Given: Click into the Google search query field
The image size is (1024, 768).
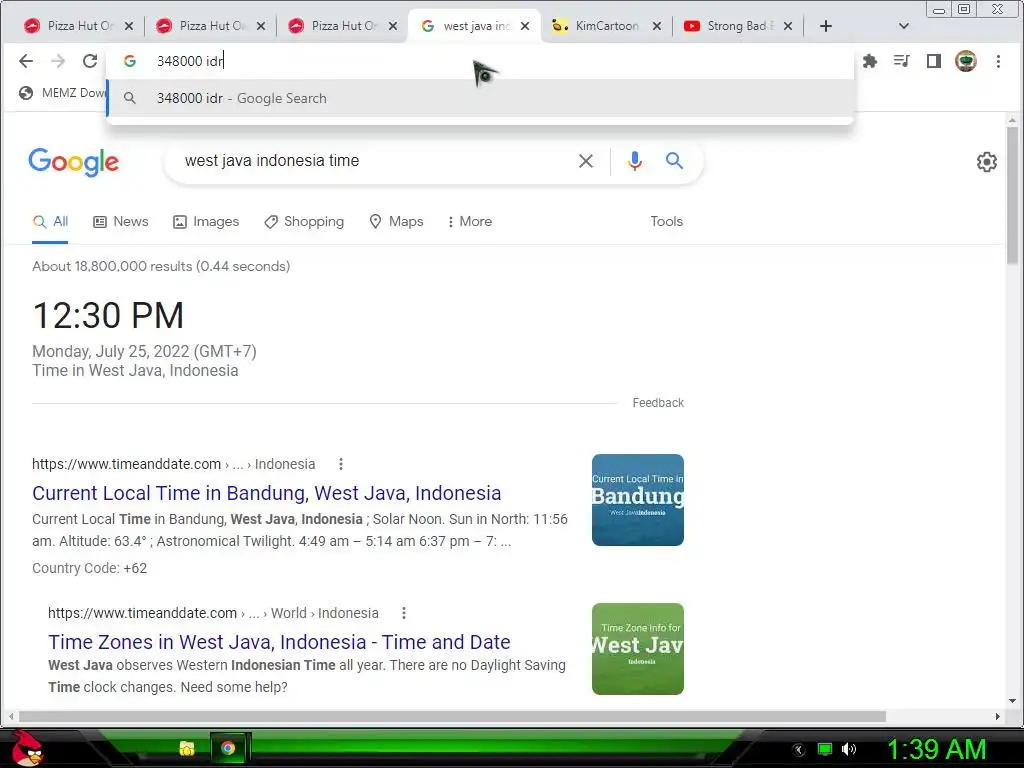Looking at the screenshot, I should click(x=372, y=161).
